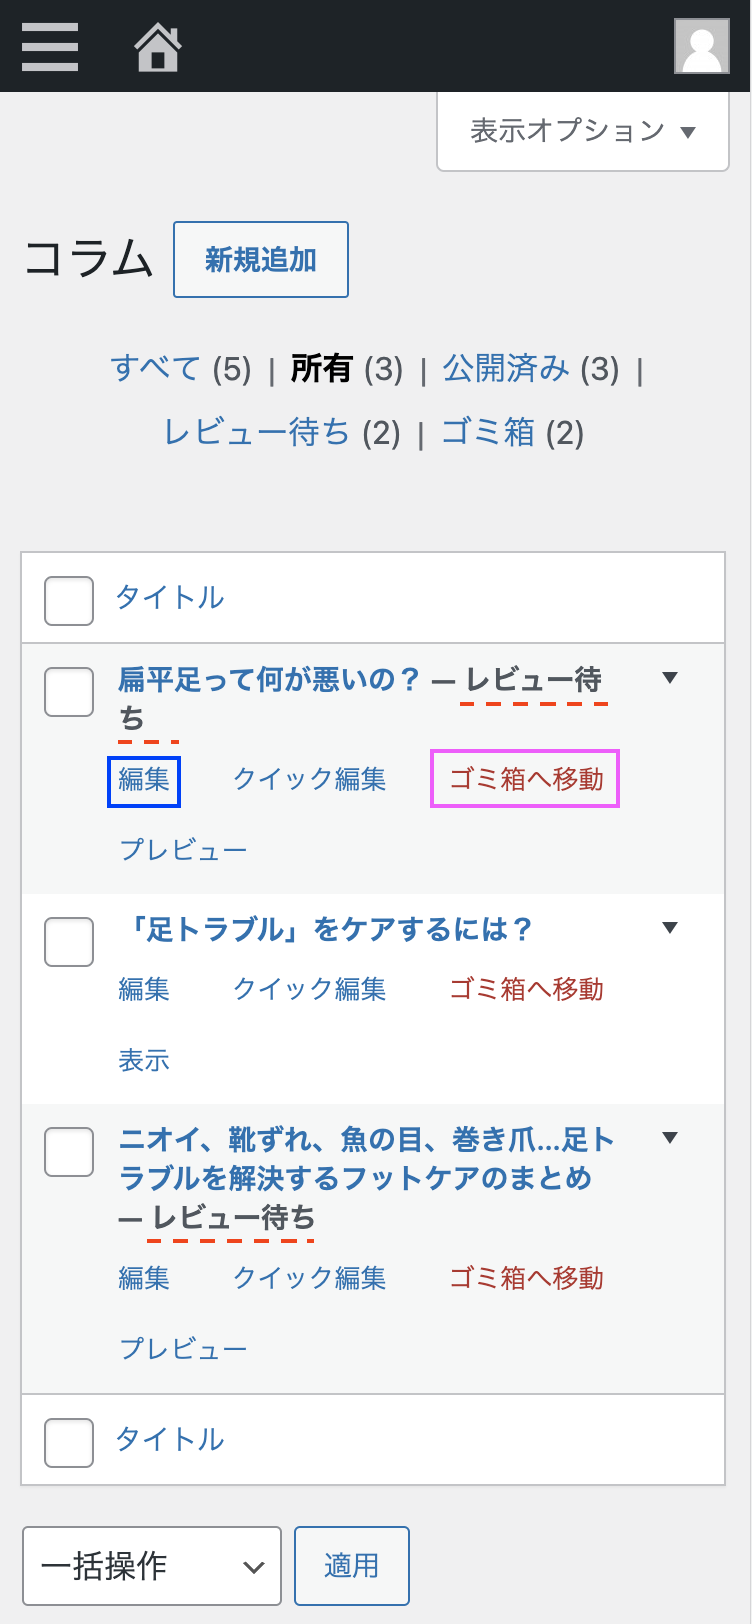Open the 一括操作 bulk action dropdown

point(151,1566)
